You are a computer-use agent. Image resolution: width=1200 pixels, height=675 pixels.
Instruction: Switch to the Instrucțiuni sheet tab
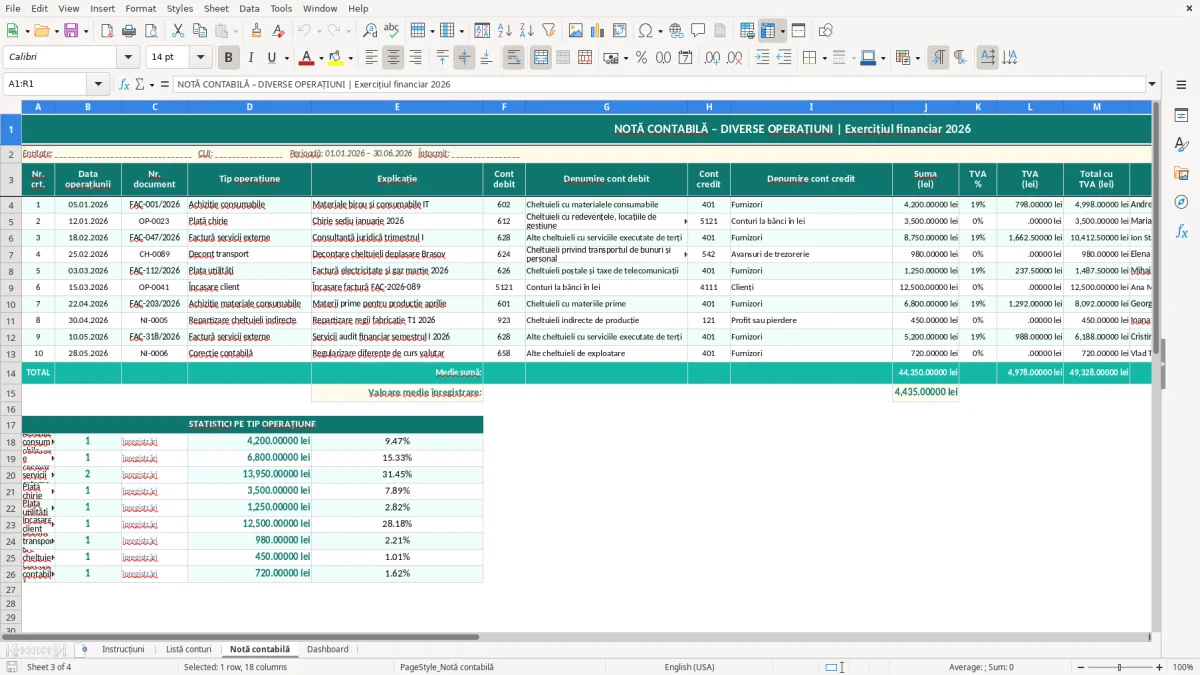123,649
